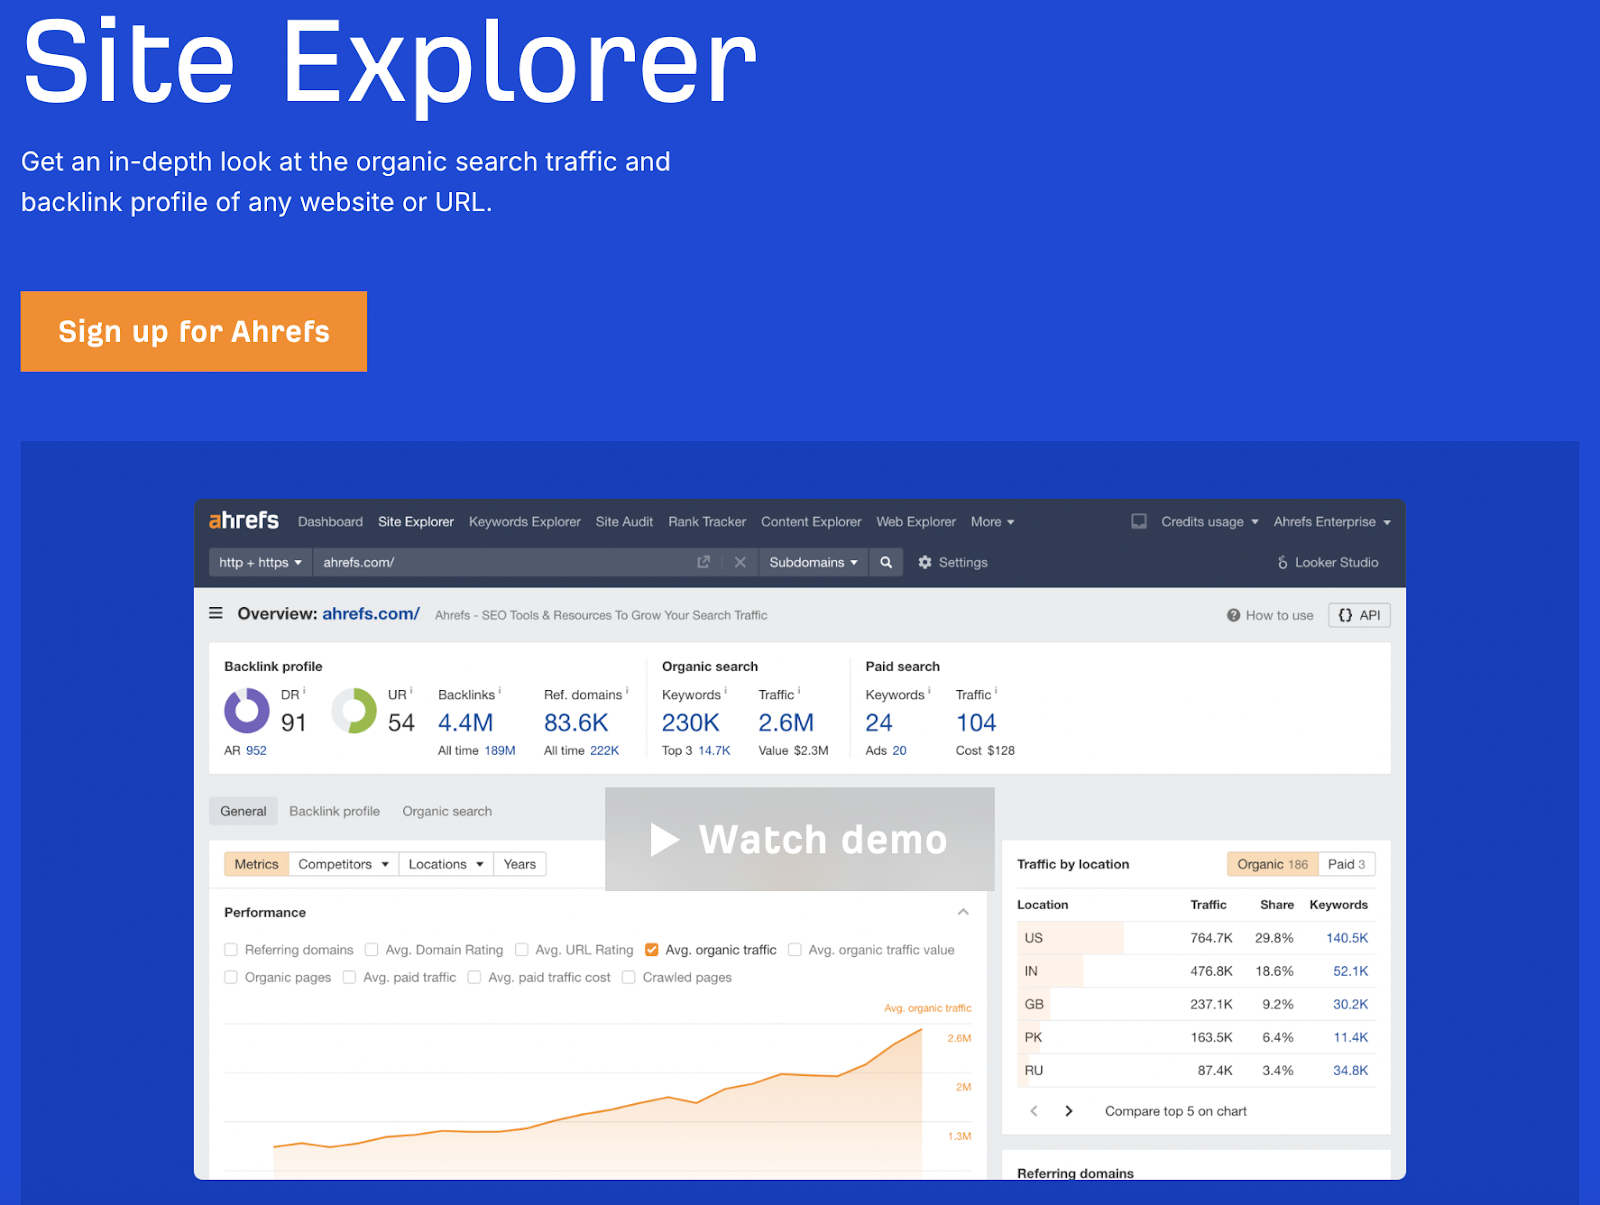1600x1205 pixels.
Task: Open the Competitors dropdown
Action: (343, 864)
